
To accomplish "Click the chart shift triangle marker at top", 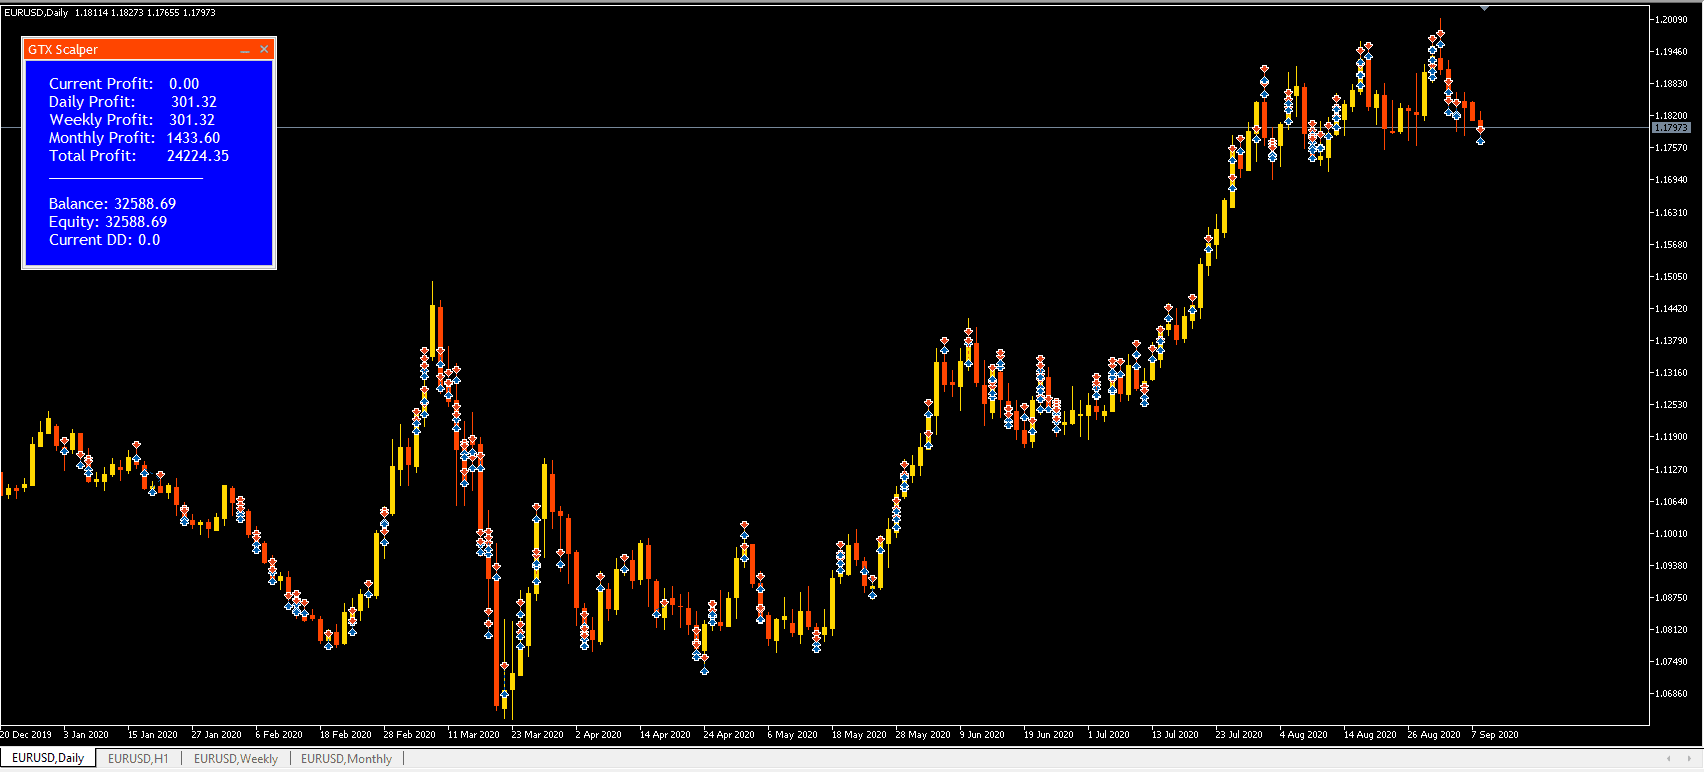I will [1485, 8].
